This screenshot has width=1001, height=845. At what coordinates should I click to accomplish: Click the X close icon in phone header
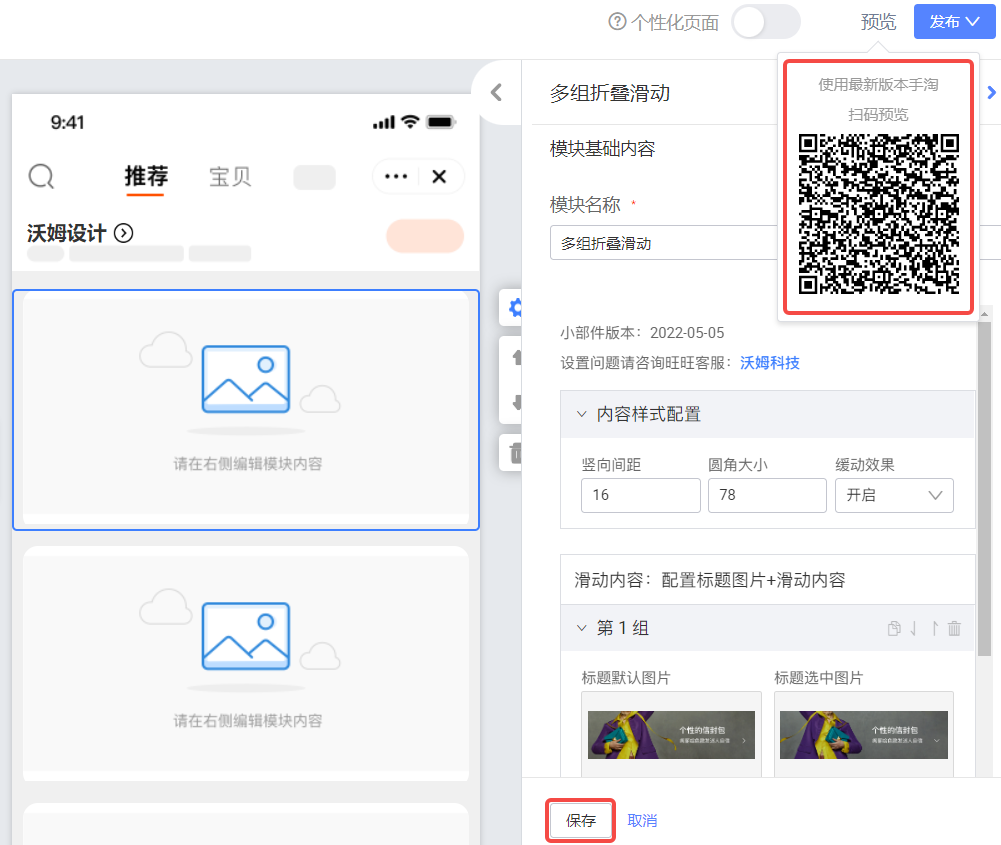(439, 177)
